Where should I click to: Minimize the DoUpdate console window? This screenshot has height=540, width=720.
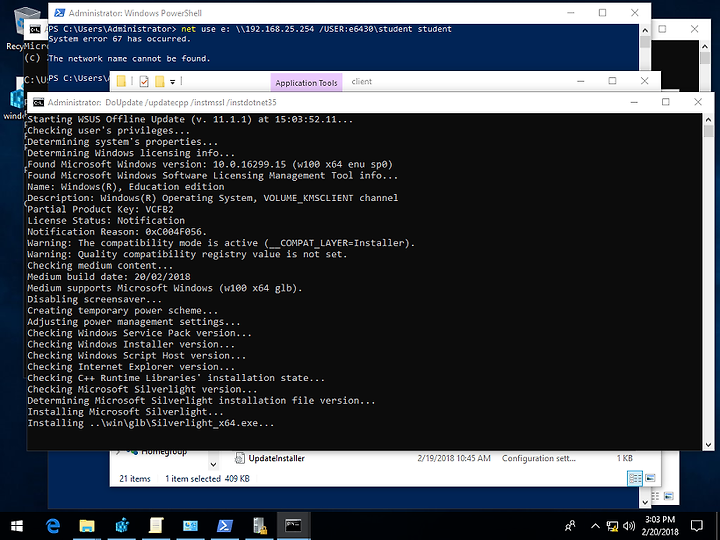tap(634, 102)
